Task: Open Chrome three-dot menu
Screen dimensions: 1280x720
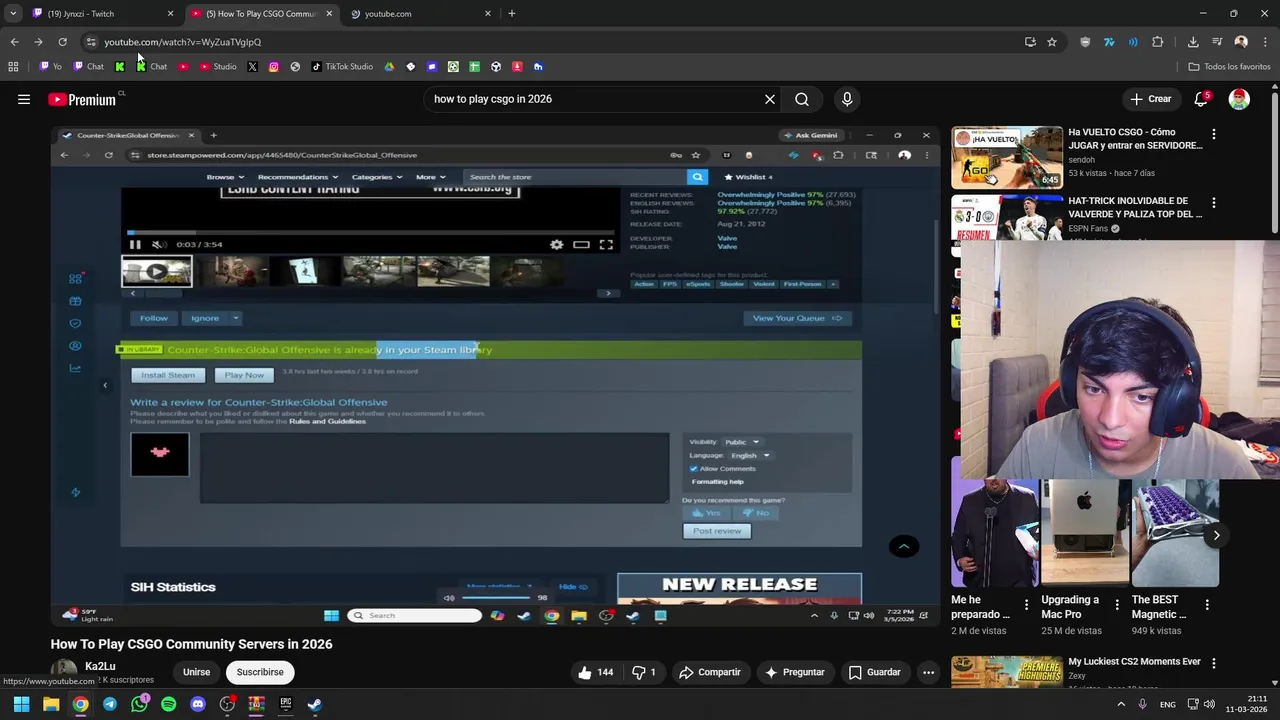Action: point(1266,42)
